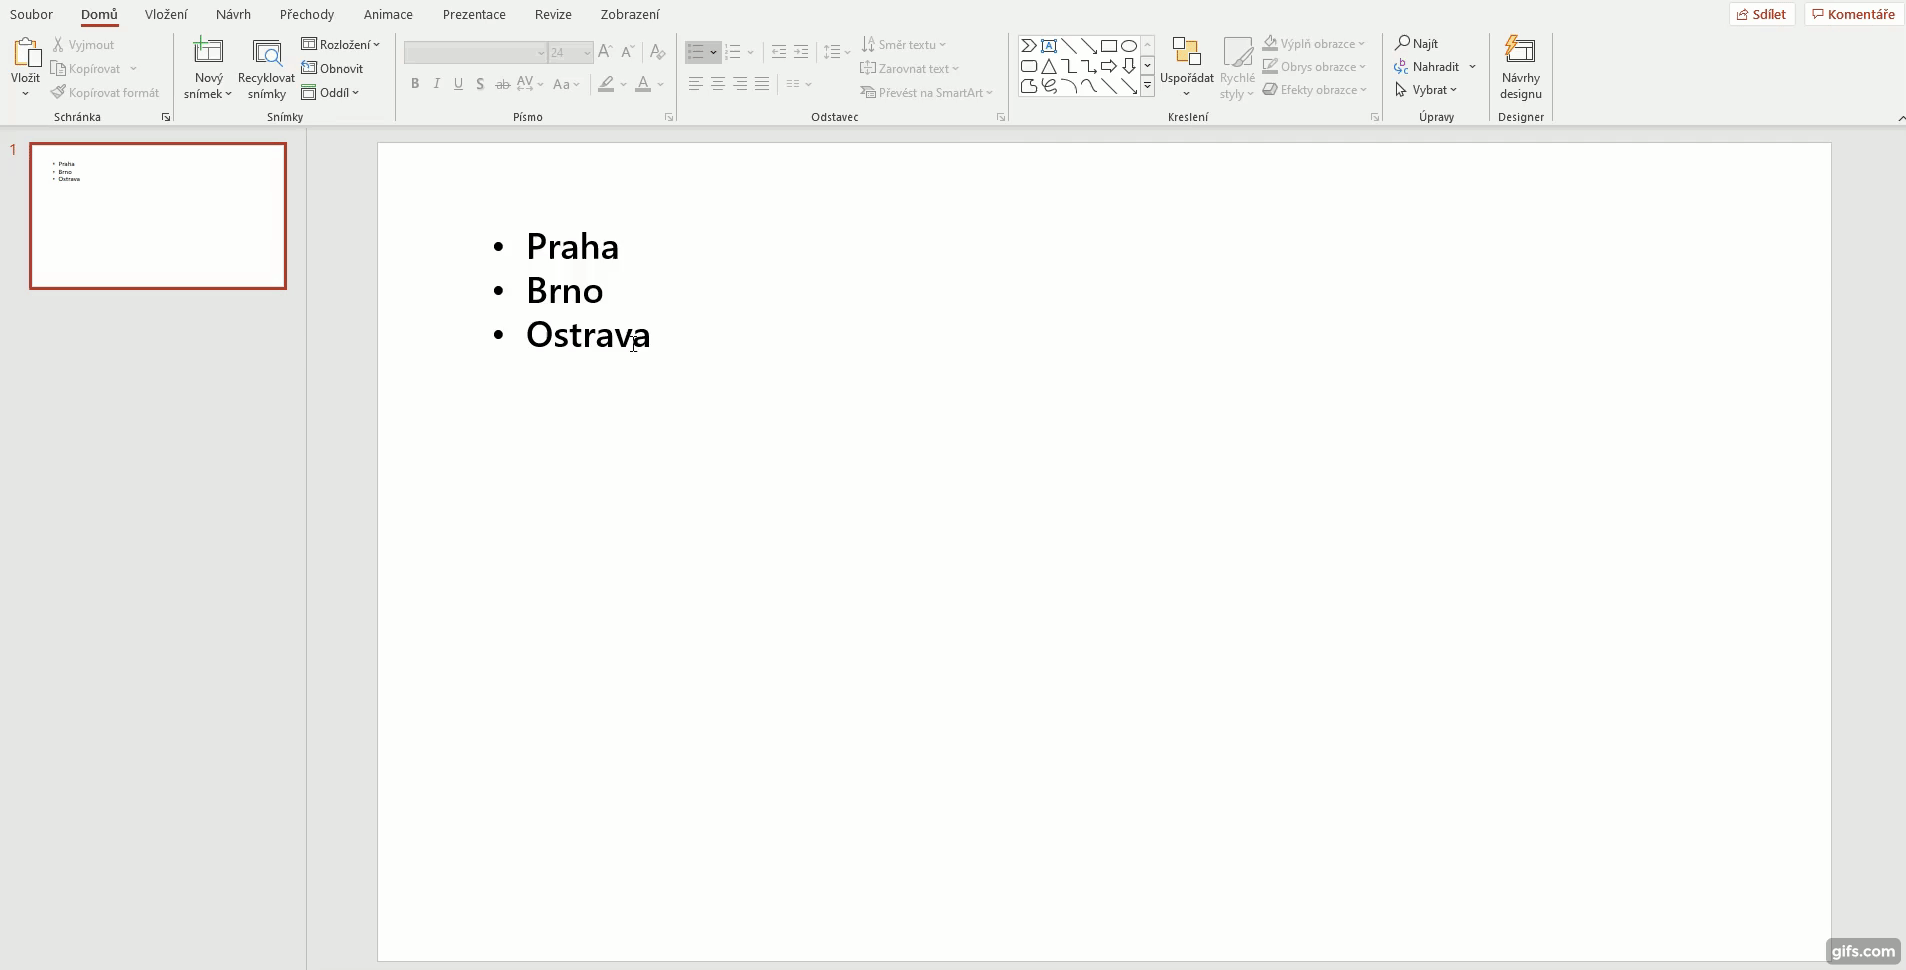Open the Animace tab
The image size is (1906, 970).
click(x=388, y=15)
